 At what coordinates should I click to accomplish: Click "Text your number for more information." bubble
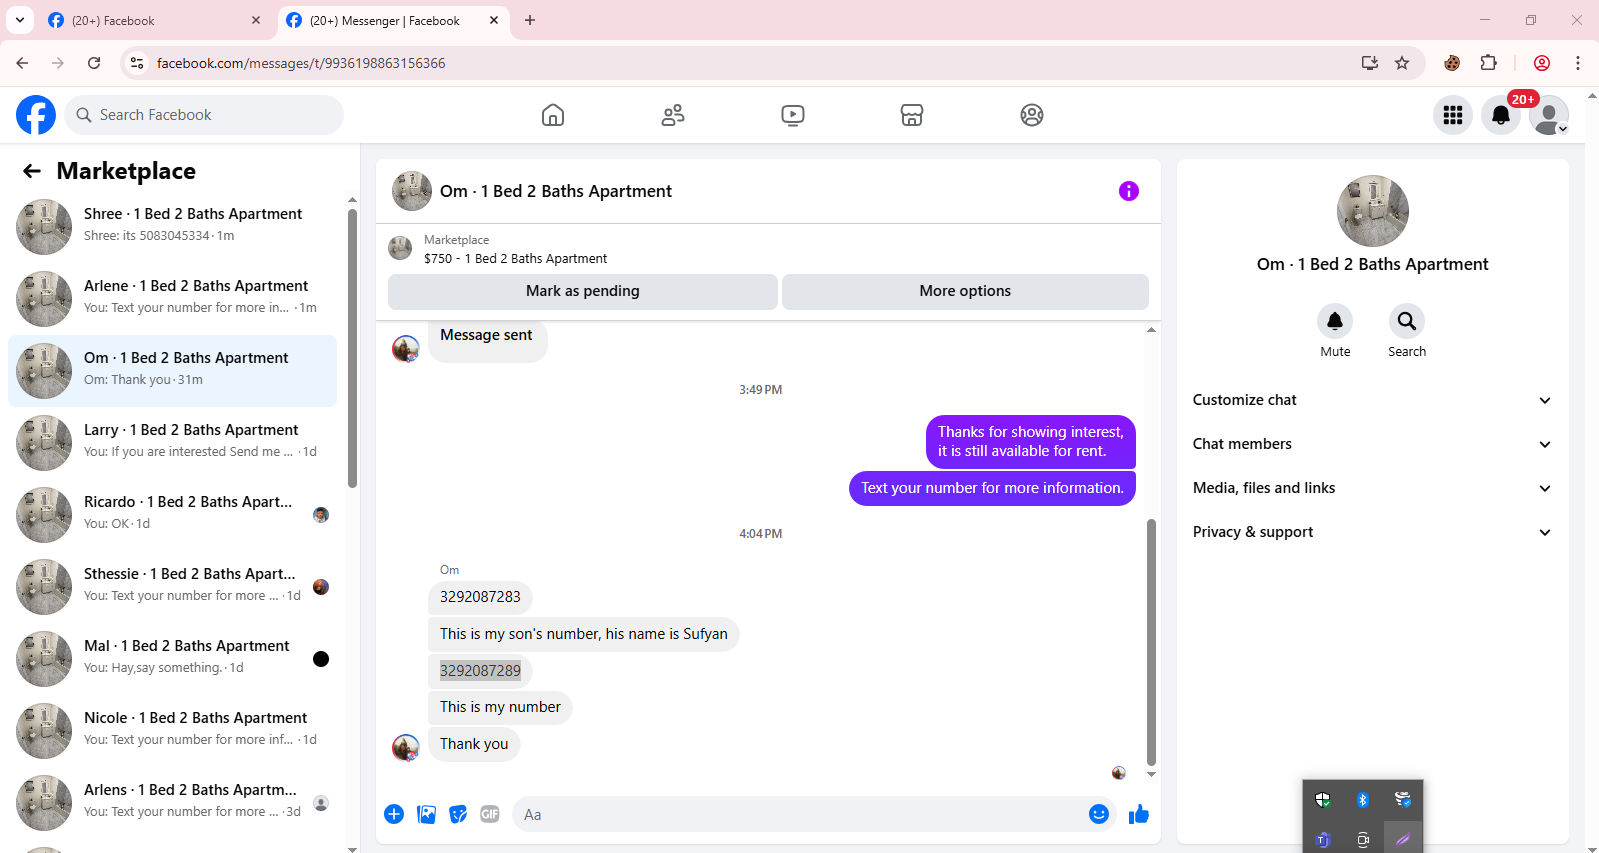coord(992,488)
